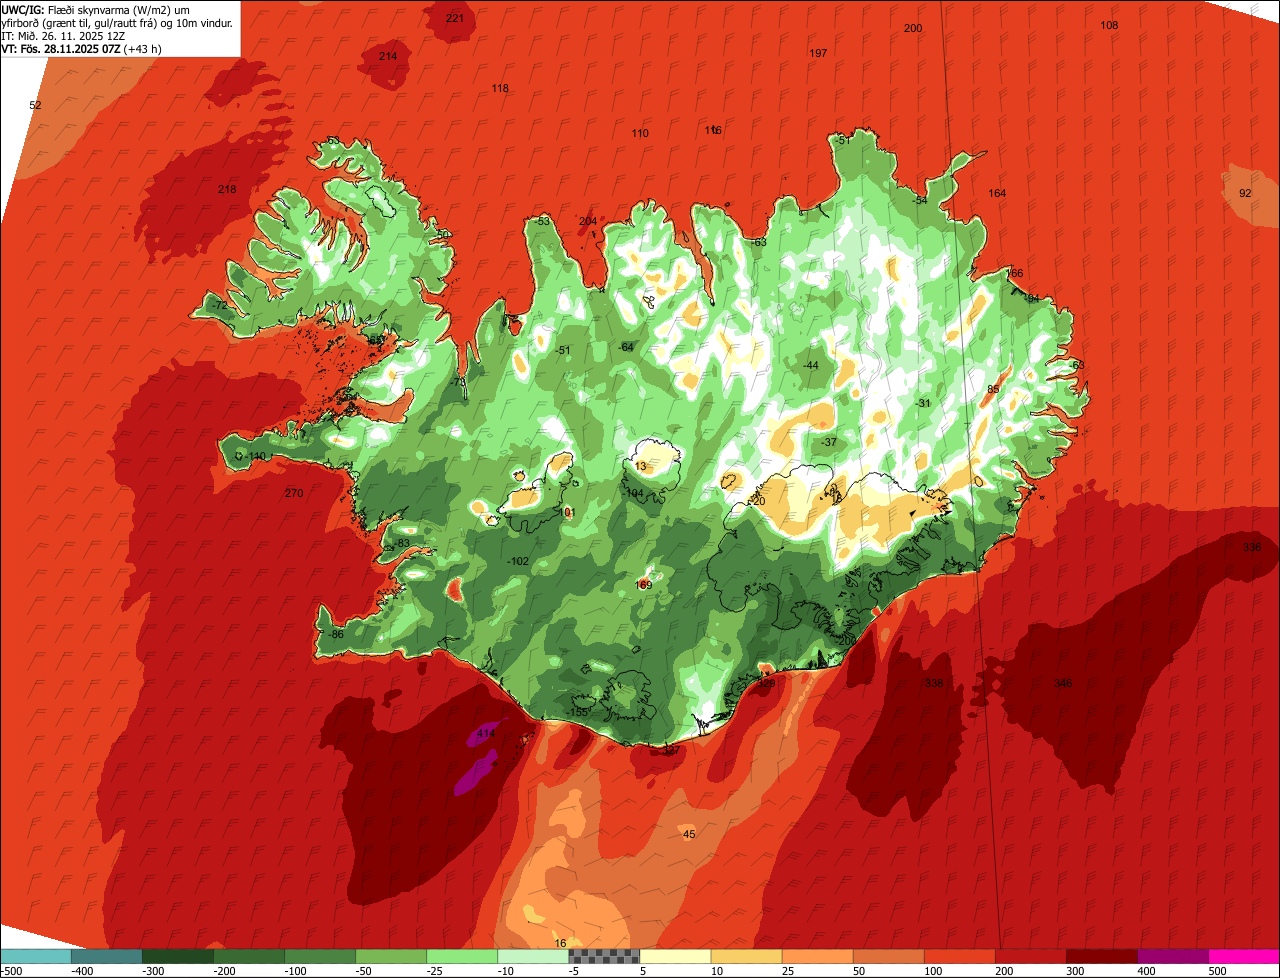Select the darkest green -300 to -200 legend swatch
The image size is (1280, 978).
(177, 956)
